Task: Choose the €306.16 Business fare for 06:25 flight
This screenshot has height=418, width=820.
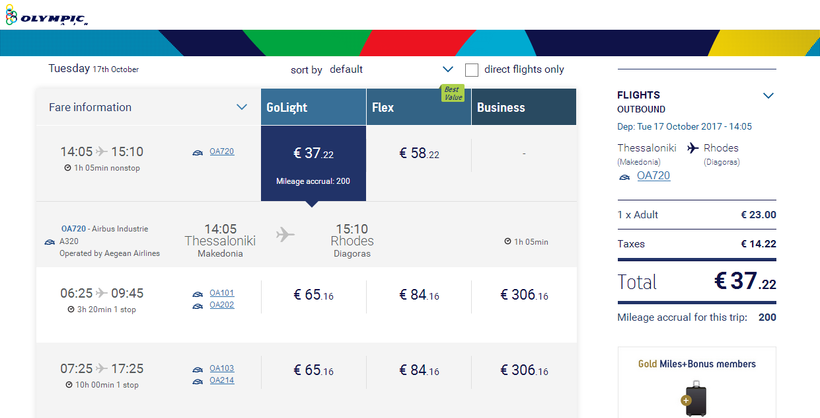Action: (524, 295)
